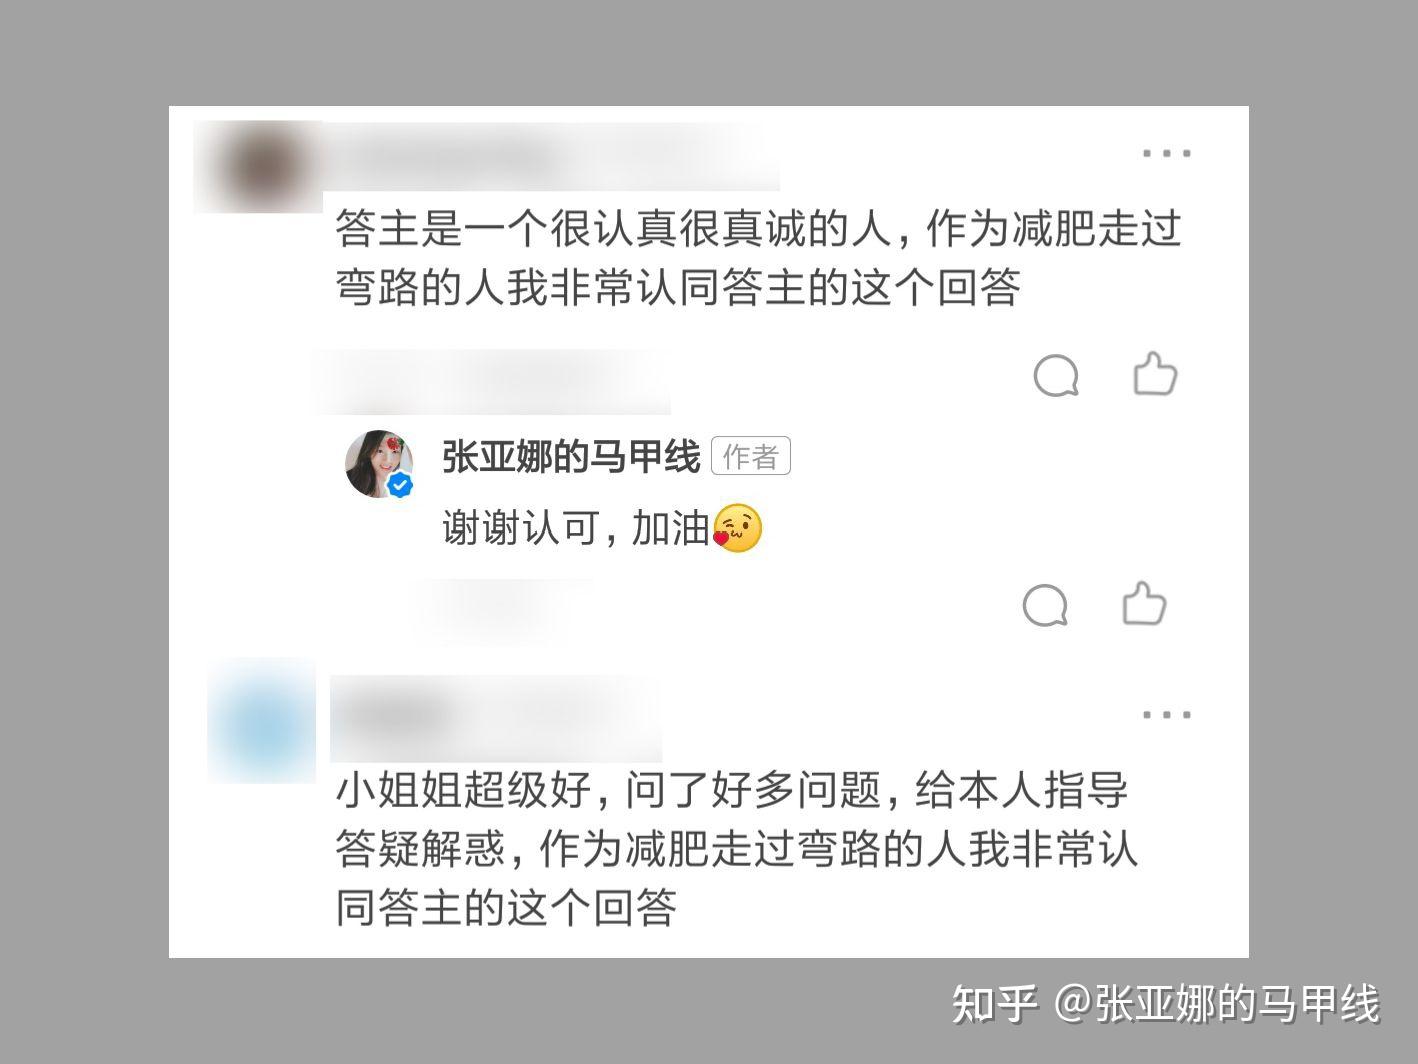The height and width of the screenshot is (1064, 1418).
Task: Select the comment text starting with 小姐姐超级好
Action: 736,849
